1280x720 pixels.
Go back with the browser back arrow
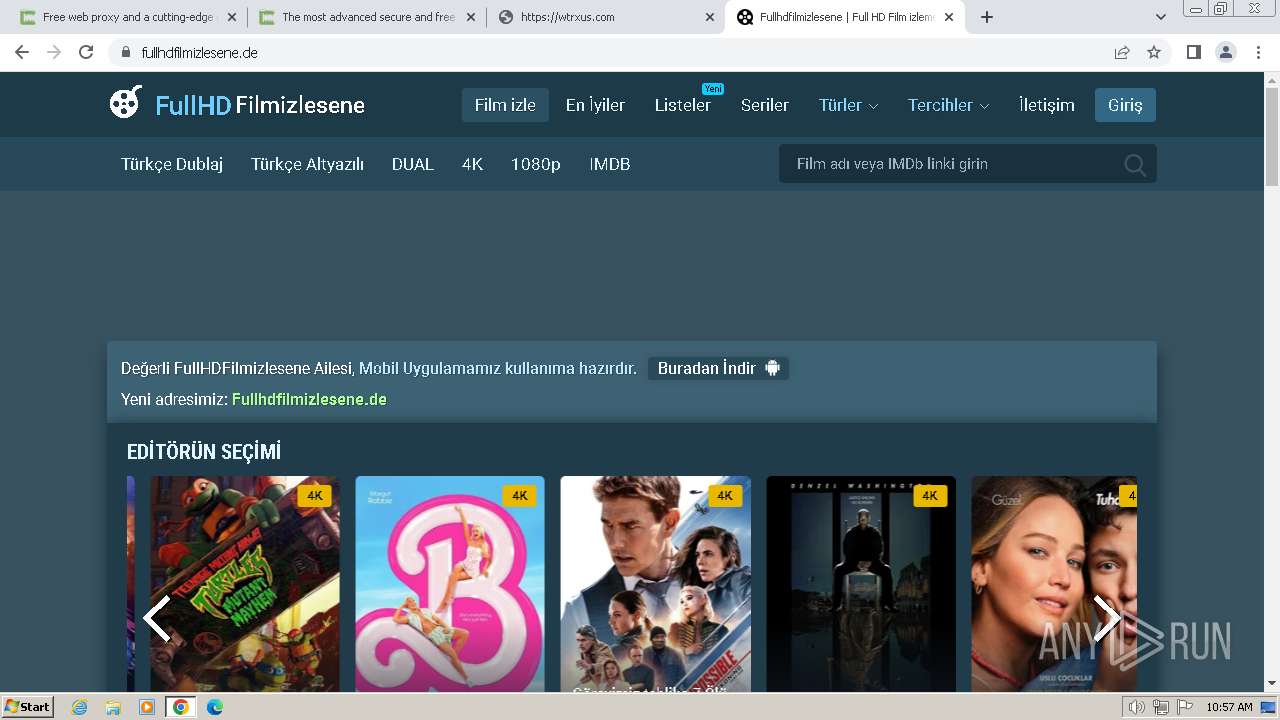(x=22, y=52)
